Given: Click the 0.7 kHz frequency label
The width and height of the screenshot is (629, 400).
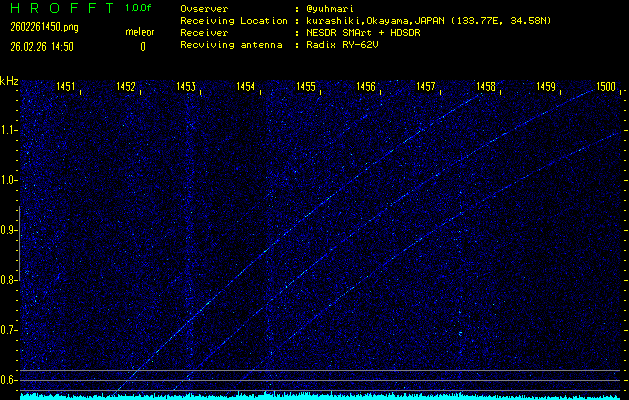Looking at the screenshot, I should (9, 330).
